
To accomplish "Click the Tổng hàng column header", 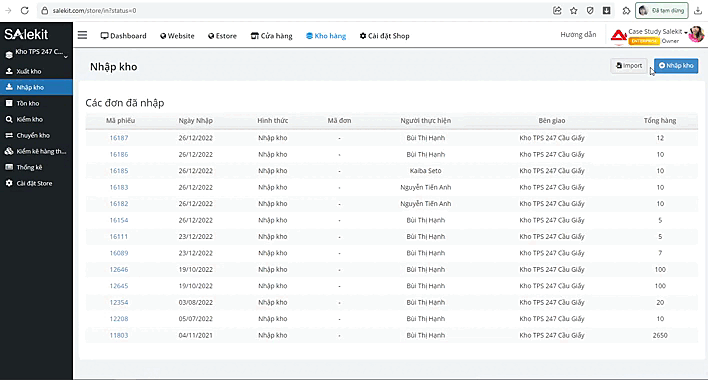I will [x=660, y=120].
